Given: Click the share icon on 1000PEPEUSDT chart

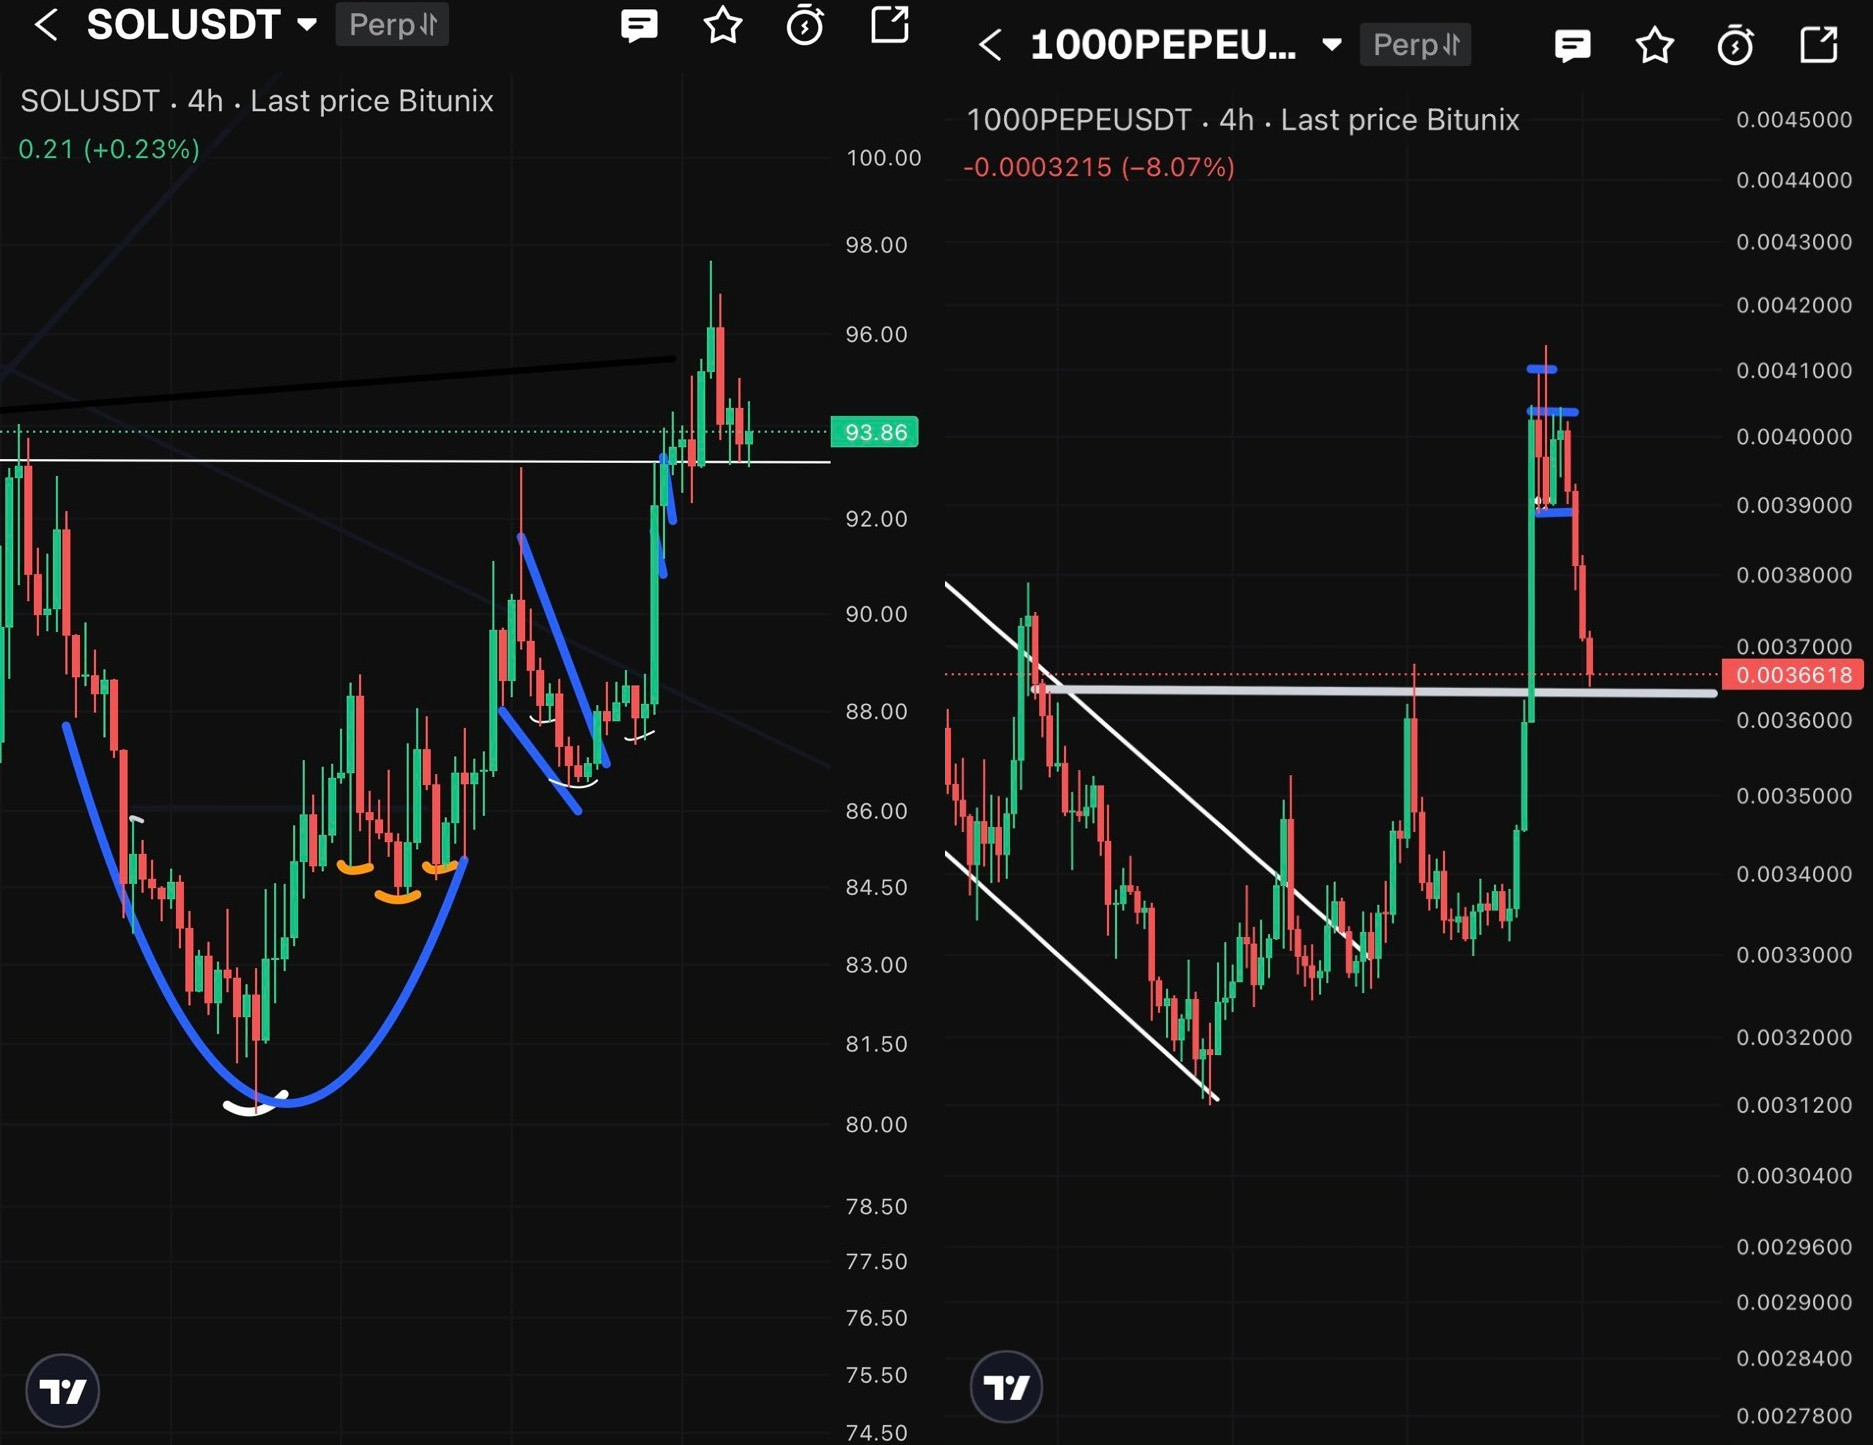Looking at the screenshot, I should click(1820, 45).
